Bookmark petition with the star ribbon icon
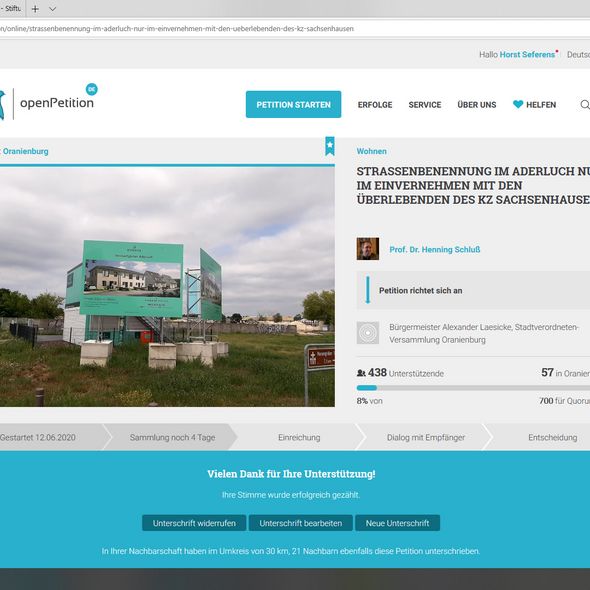The image size is (590, 590). pos(330,146)
